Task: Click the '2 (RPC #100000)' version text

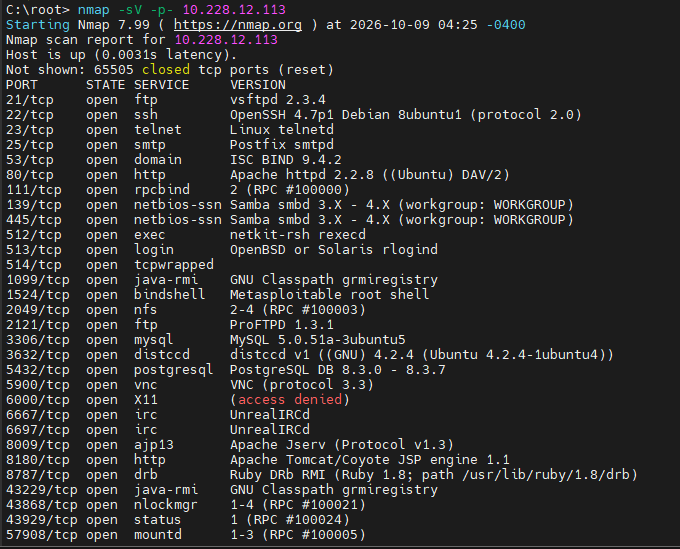Action: tap(290, 190)
